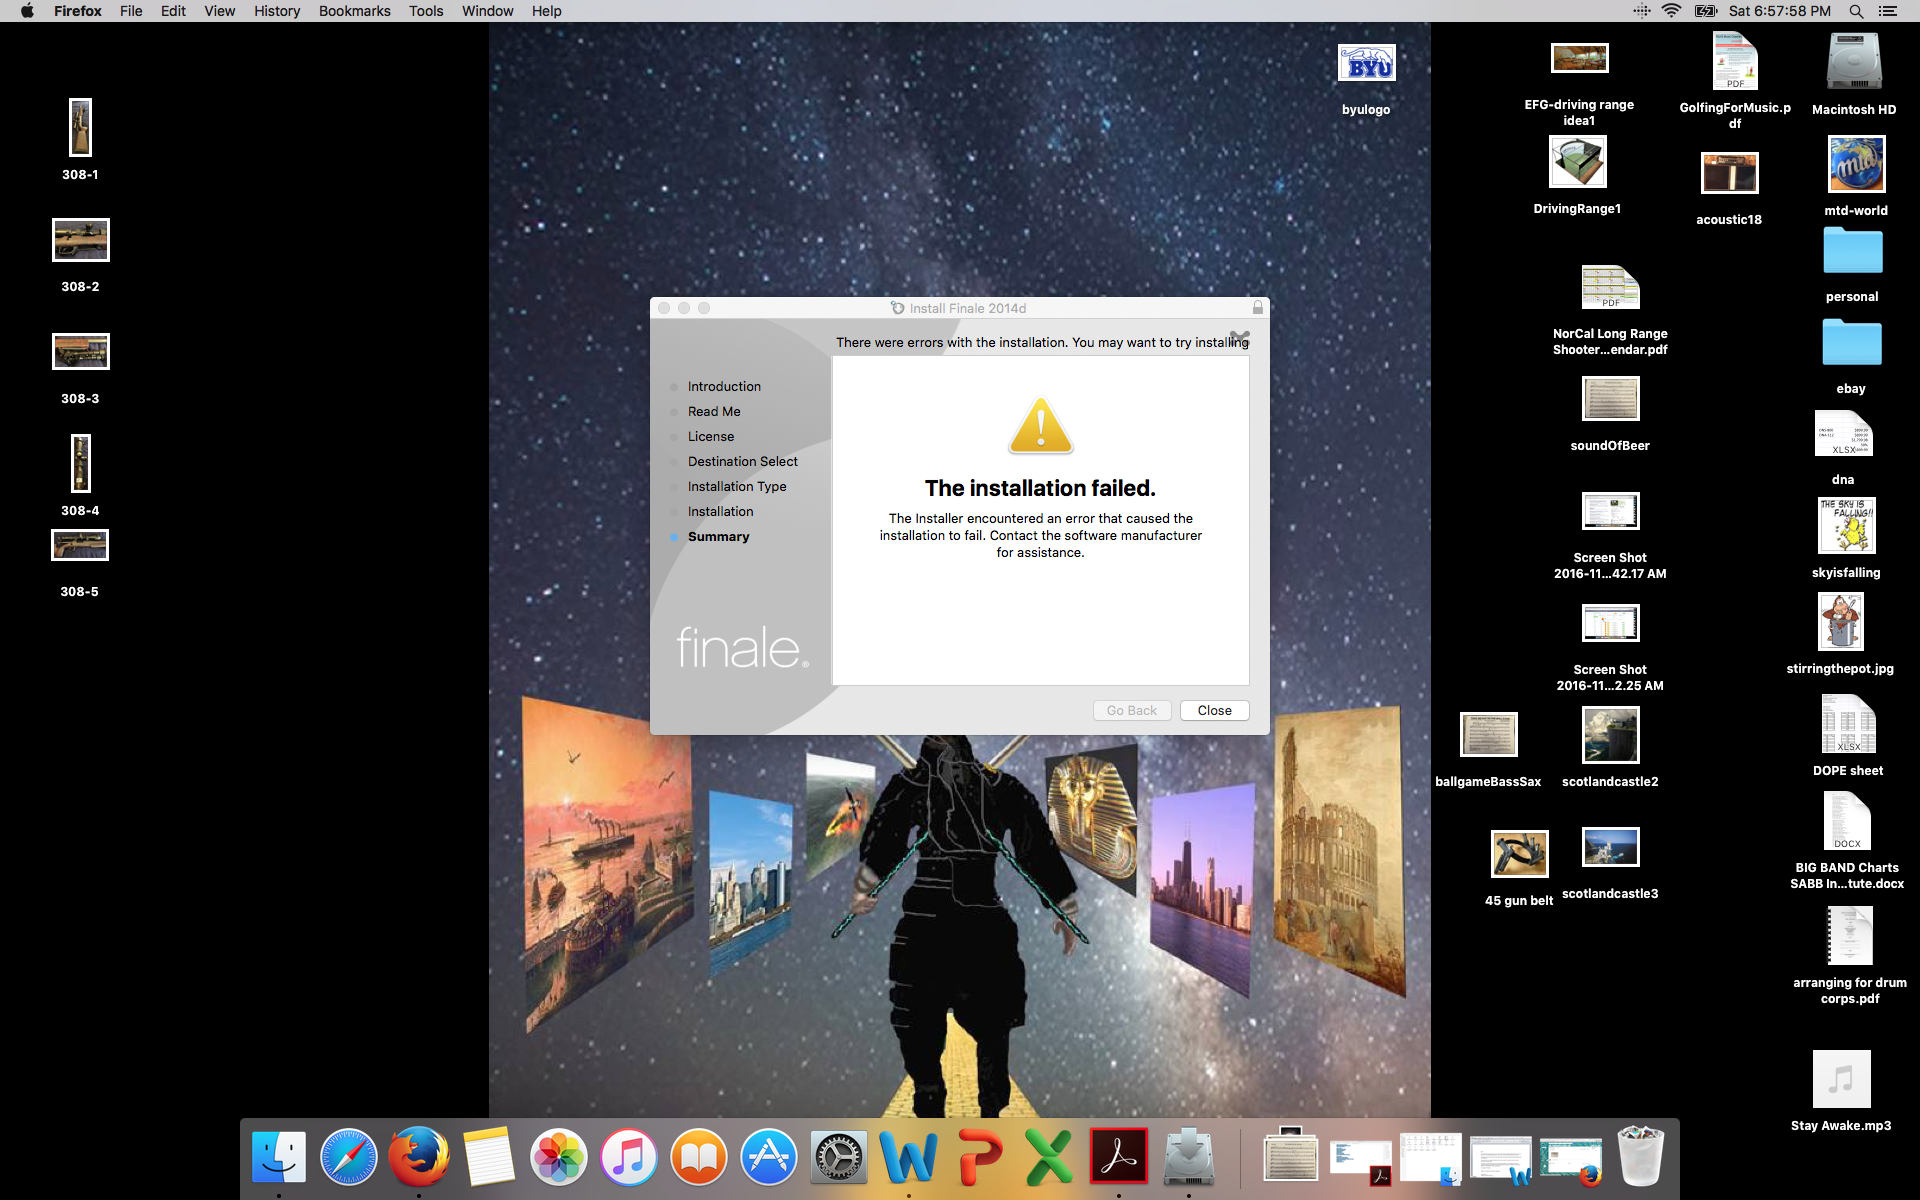Screen dimensions: 1920x1200
Task: Select the byulogo image thumbnail
Action: coord(1366,64)
